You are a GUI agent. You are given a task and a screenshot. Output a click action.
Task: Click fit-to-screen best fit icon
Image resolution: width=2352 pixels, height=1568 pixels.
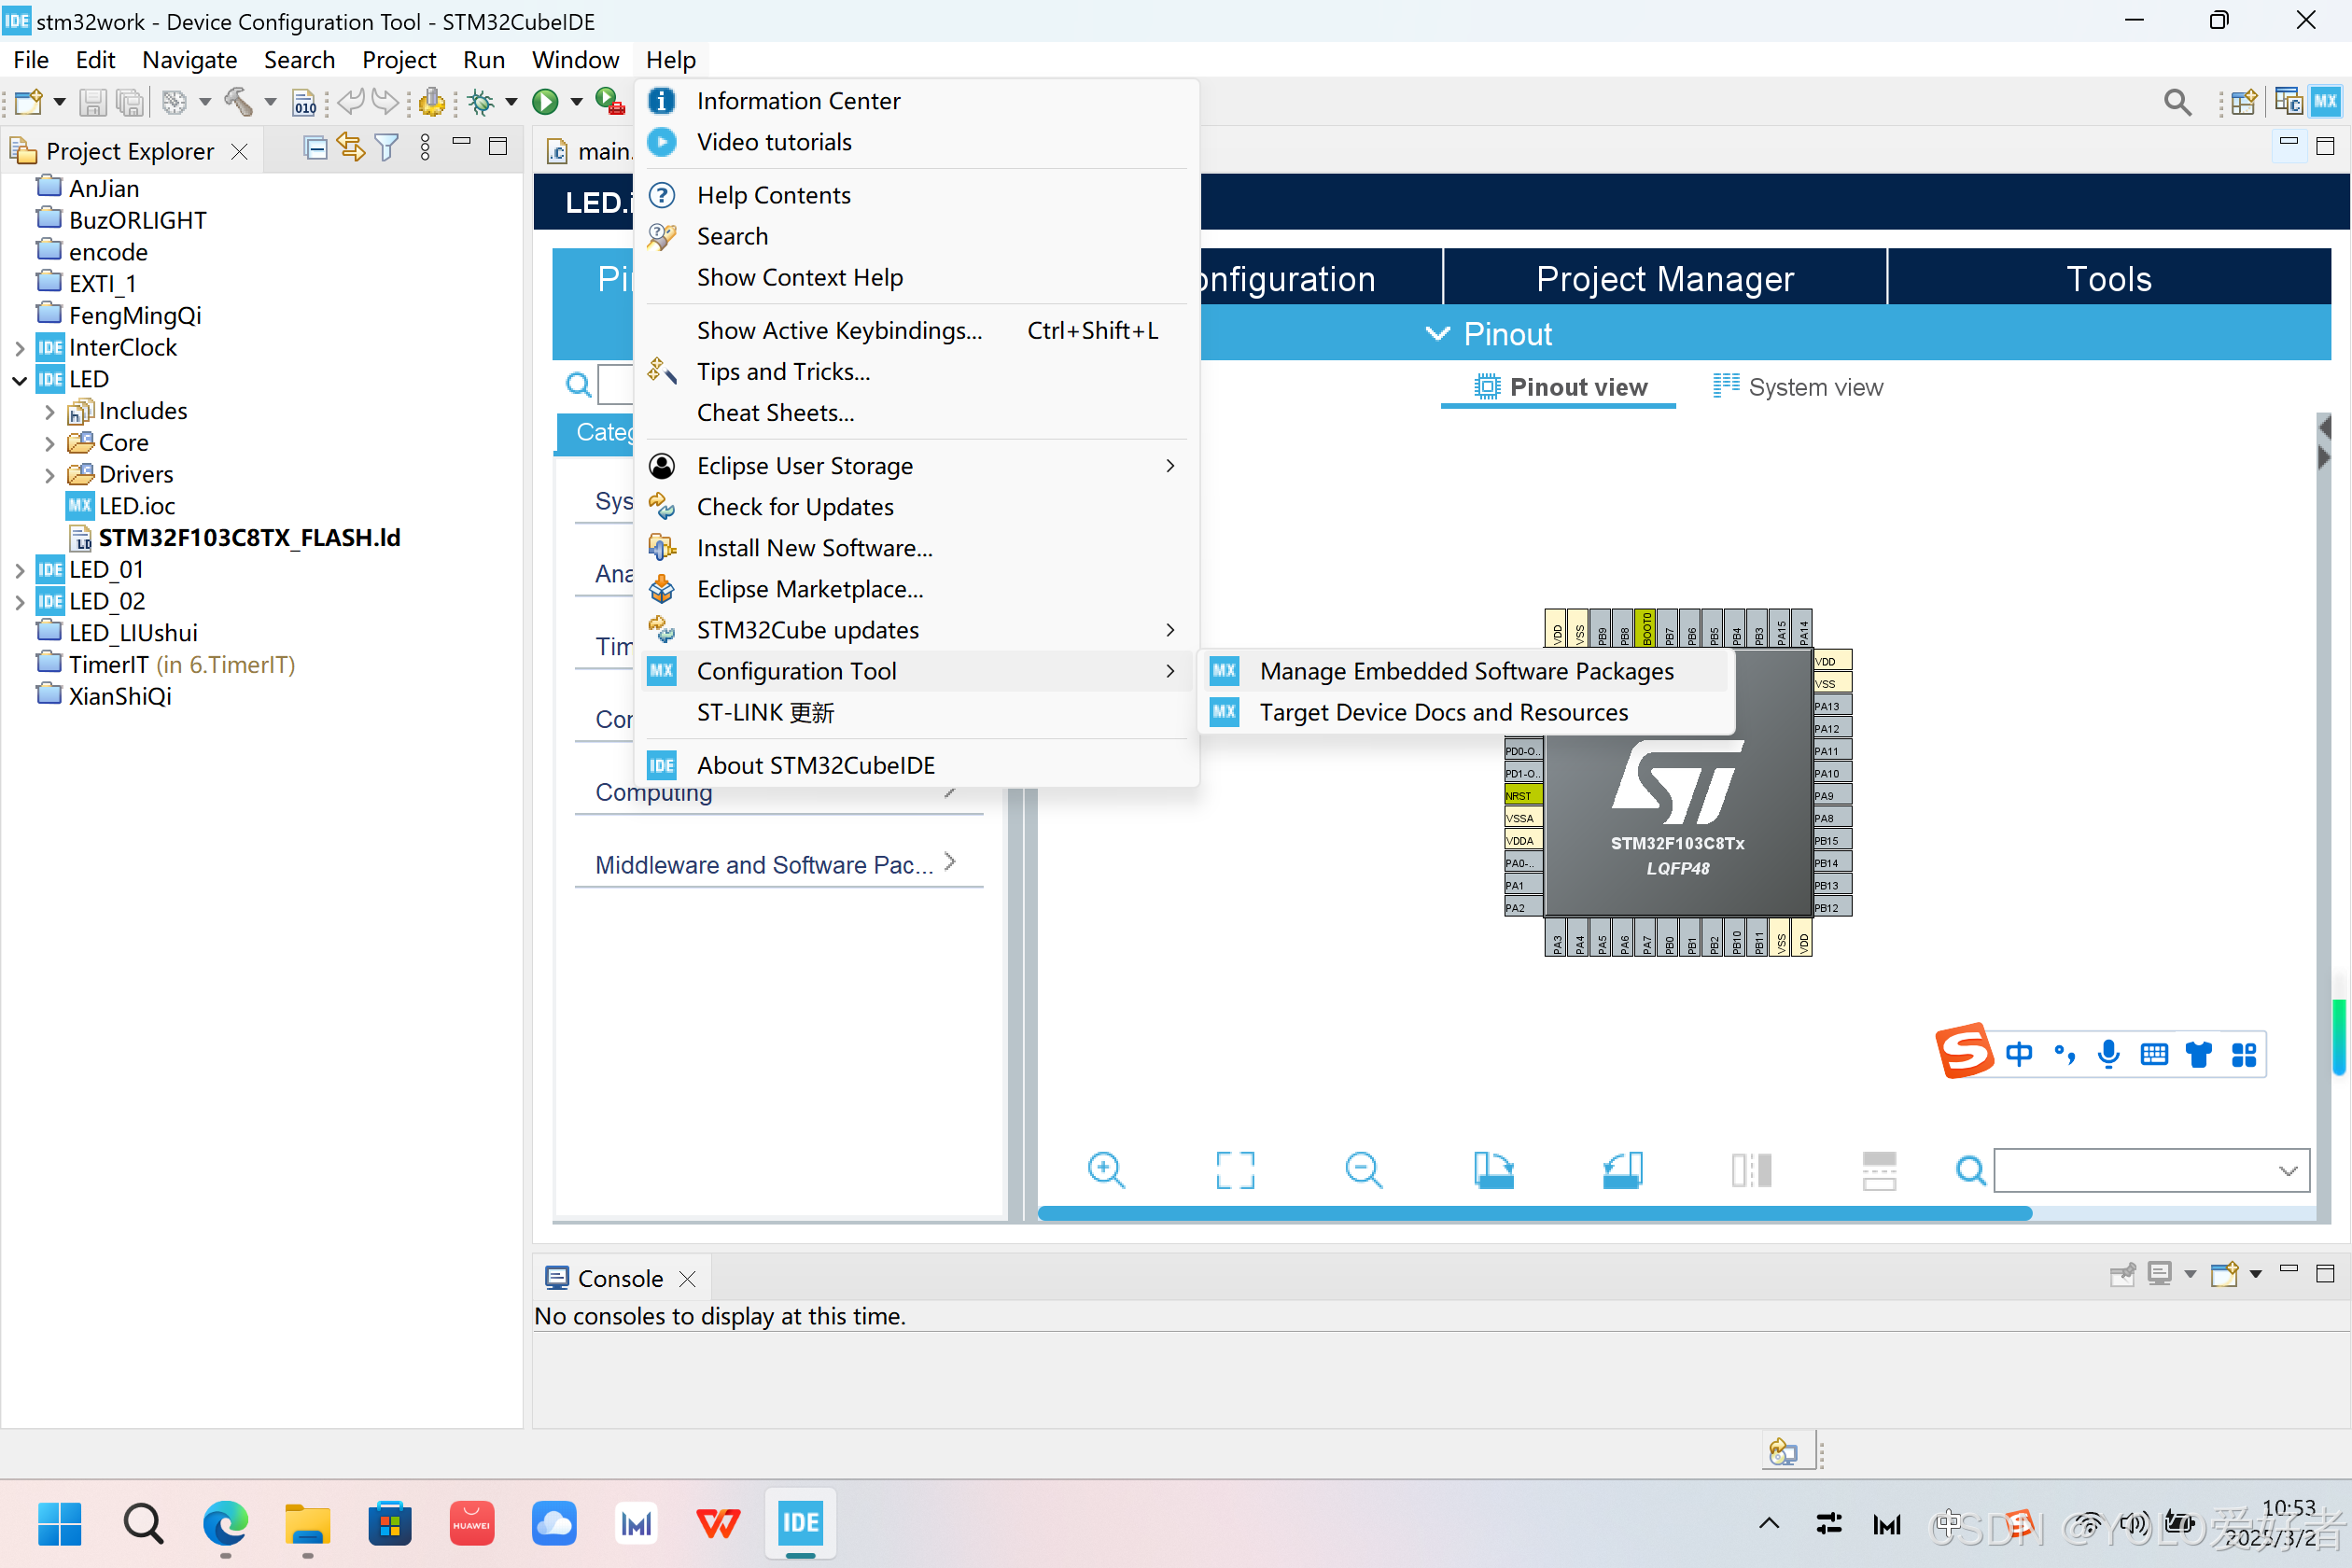pyautogui.click(x=1235, y=1169)
